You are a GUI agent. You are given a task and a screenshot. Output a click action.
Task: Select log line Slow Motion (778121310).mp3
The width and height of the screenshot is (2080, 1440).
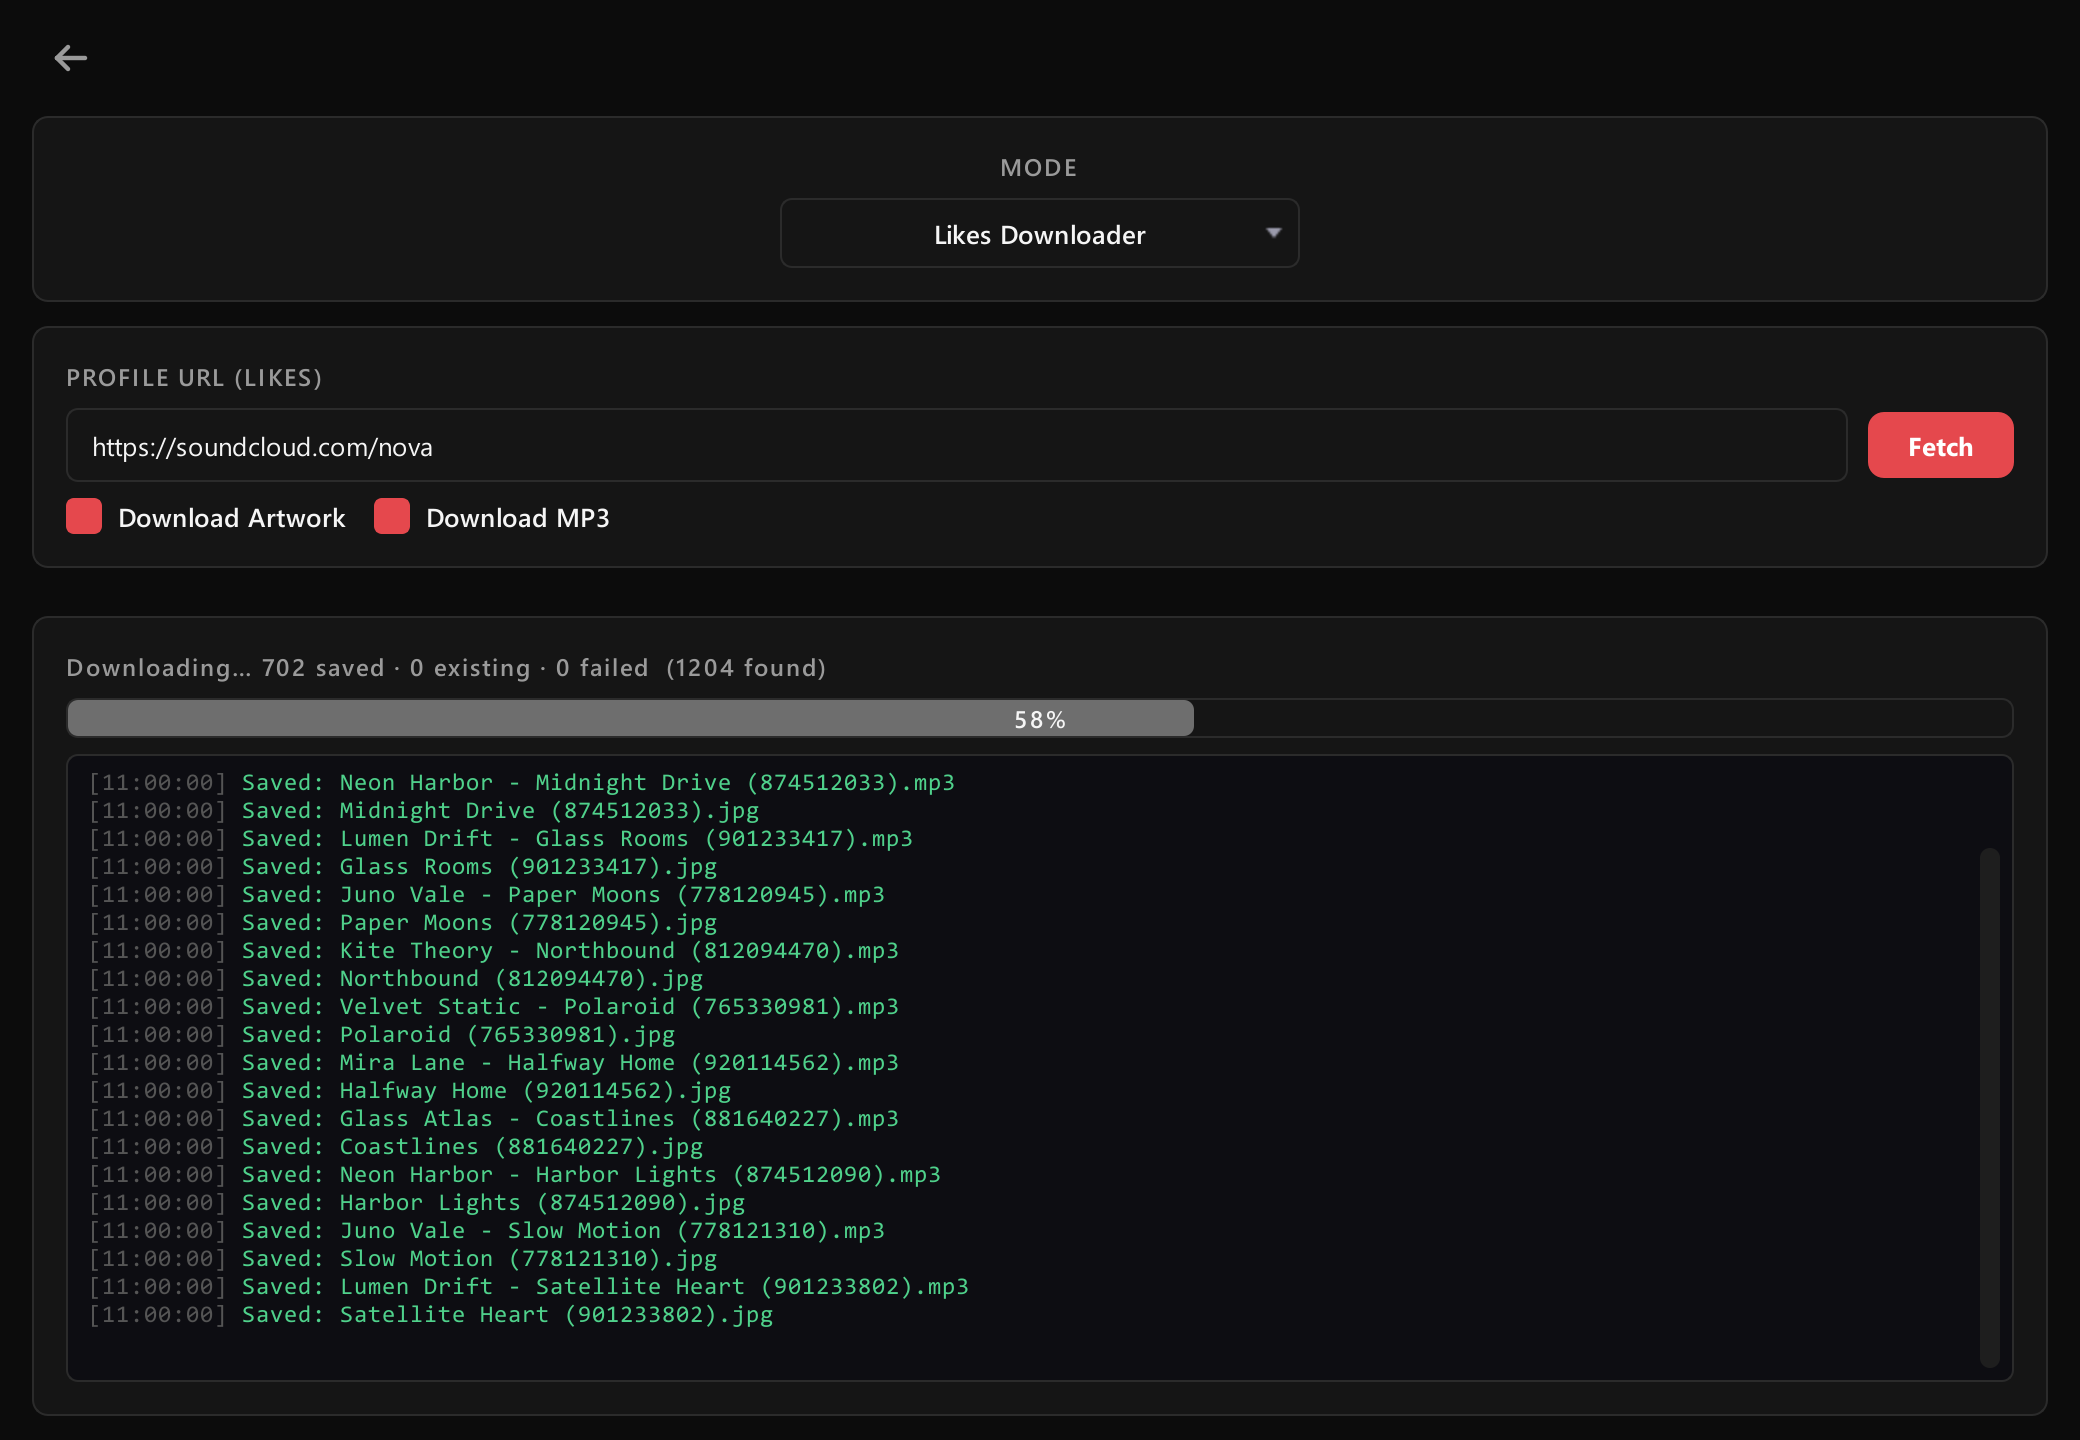tap(487, 1231)
